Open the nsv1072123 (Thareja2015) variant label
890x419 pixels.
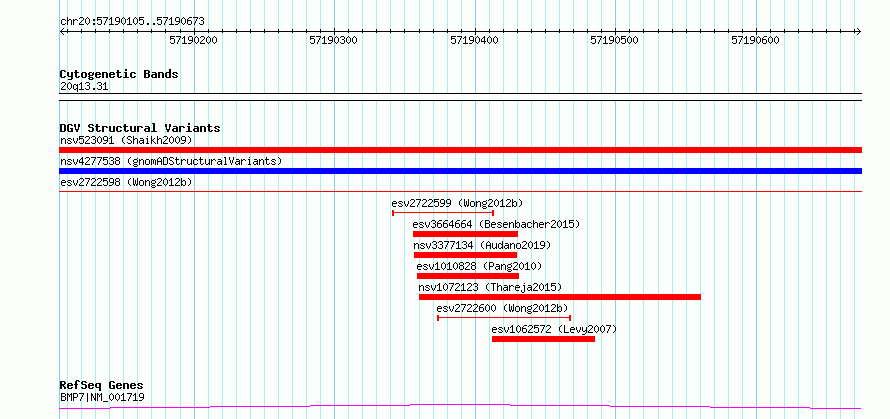click(490, 287)
